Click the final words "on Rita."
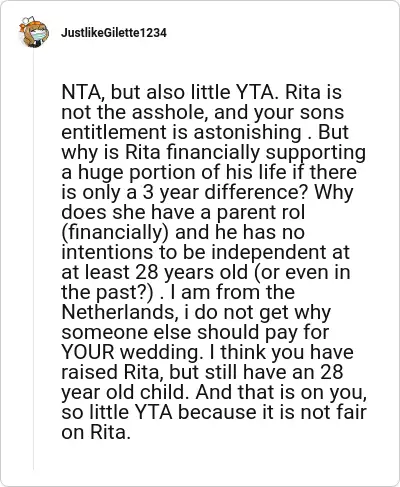This screenshot has height=487, width=400. [96, 432]
